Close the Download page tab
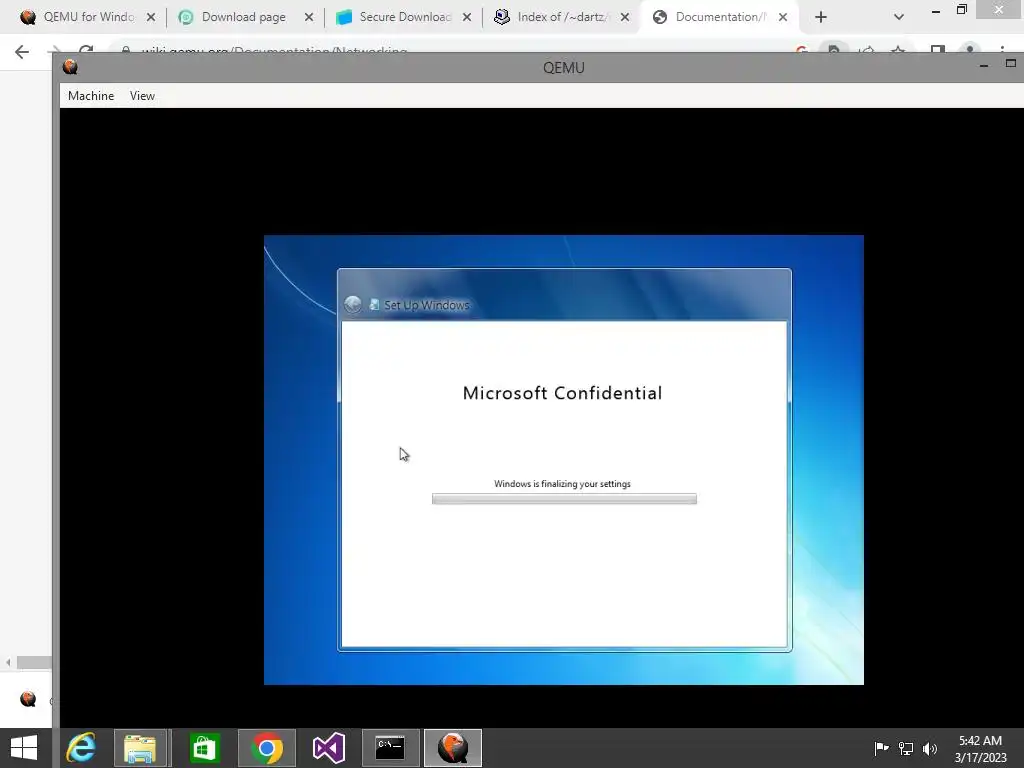The image size is (1024, 768). point(309,18)
